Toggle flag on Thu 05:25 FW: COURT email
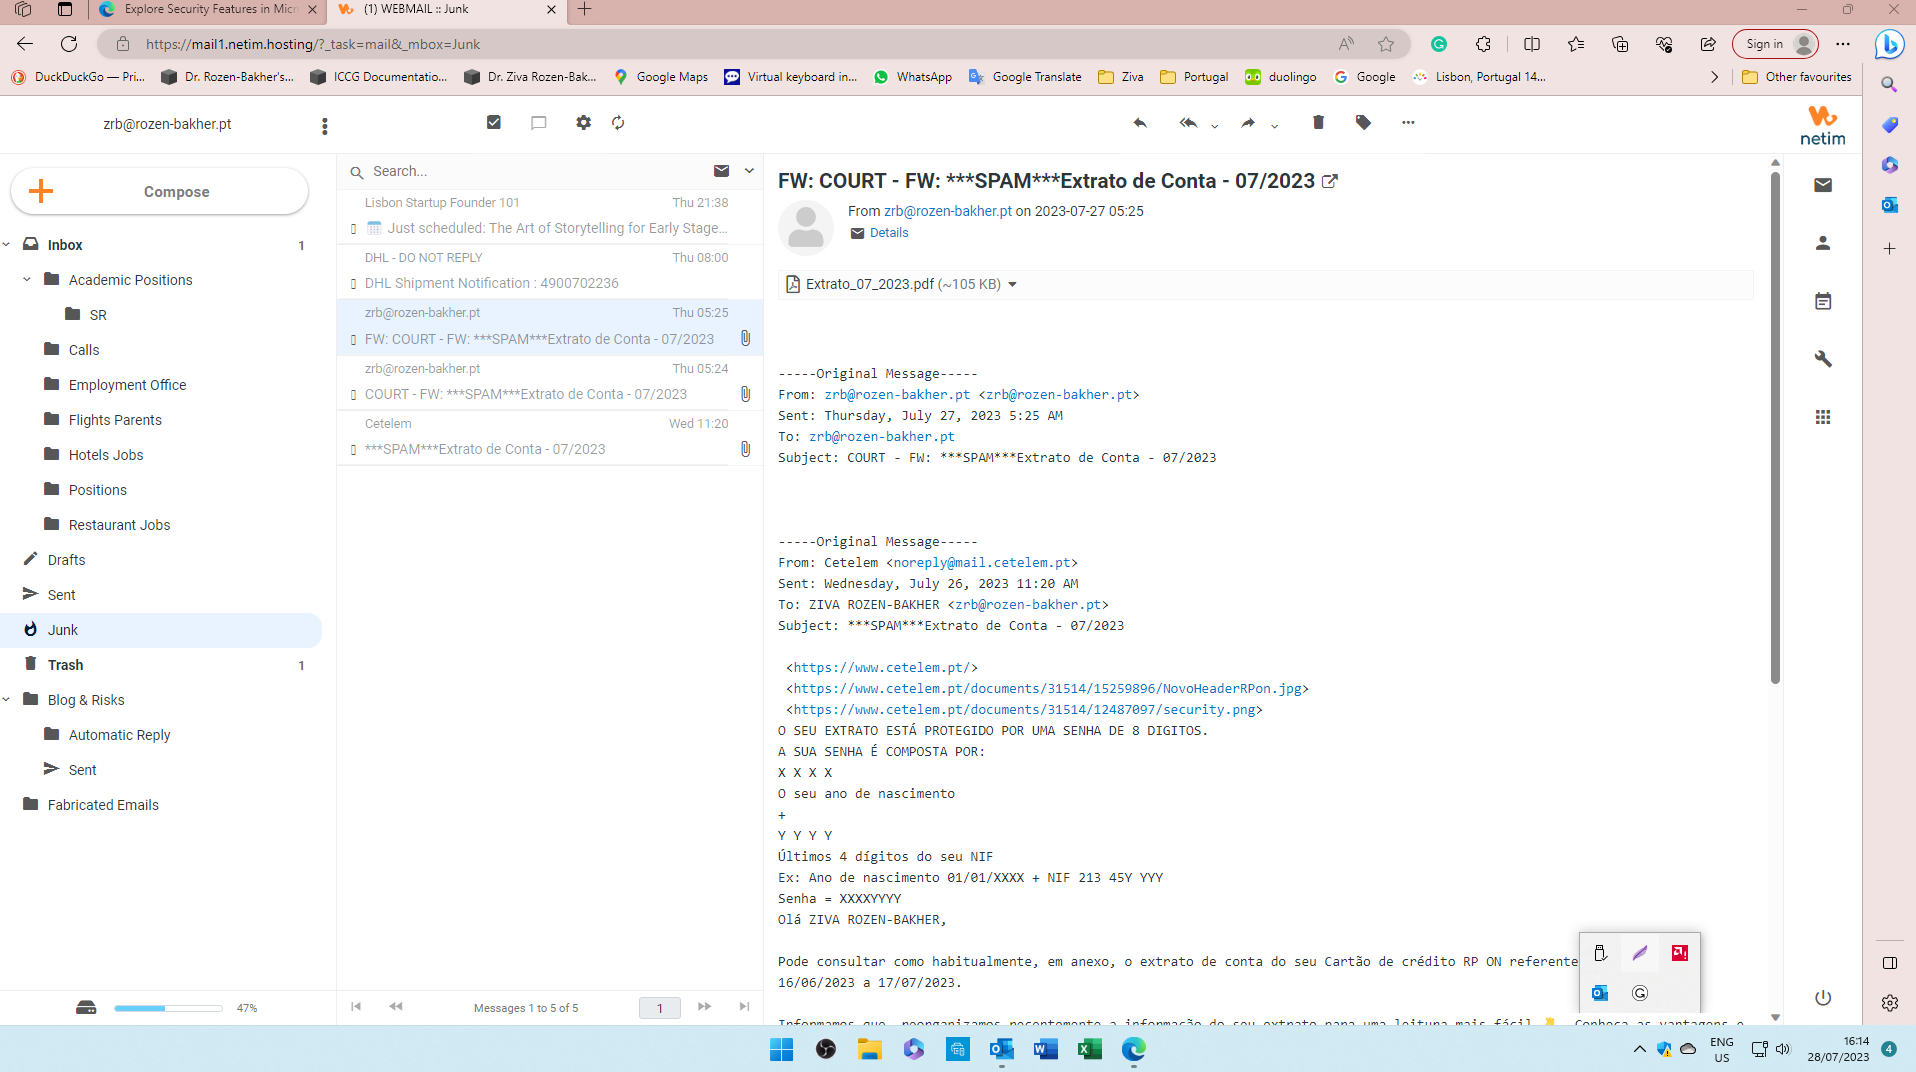Image resolution: width=1916 pixels, height=1072 pixels. coord(353,340)
